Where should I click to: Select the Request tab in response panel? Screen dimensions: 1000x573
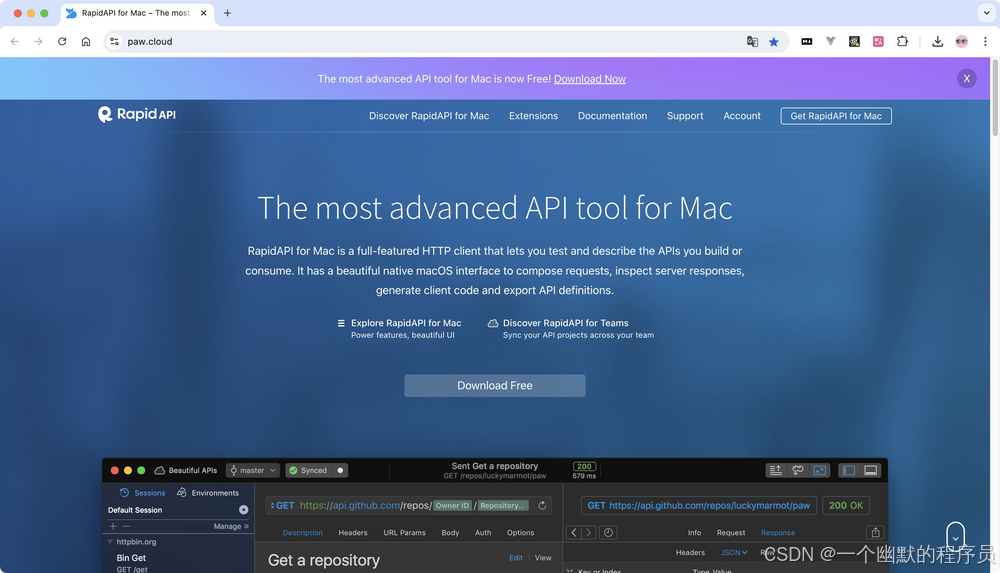(x=731, y=533)
